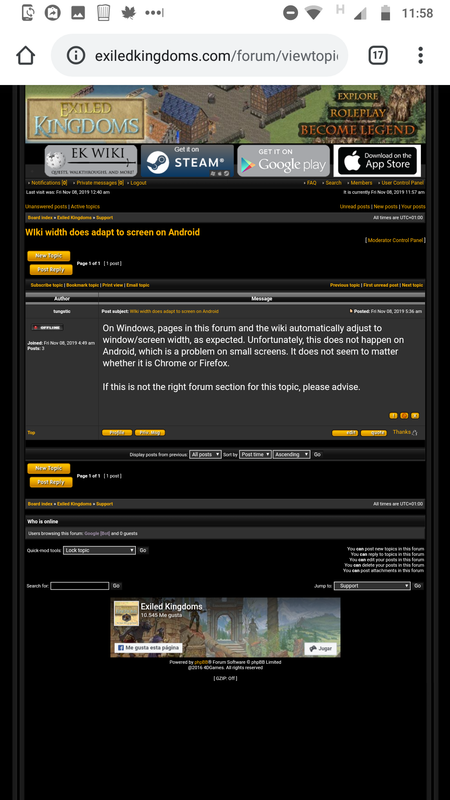Open User Control Panel
The width and height of the screenshot is (450, 800).
coord(403,183)
